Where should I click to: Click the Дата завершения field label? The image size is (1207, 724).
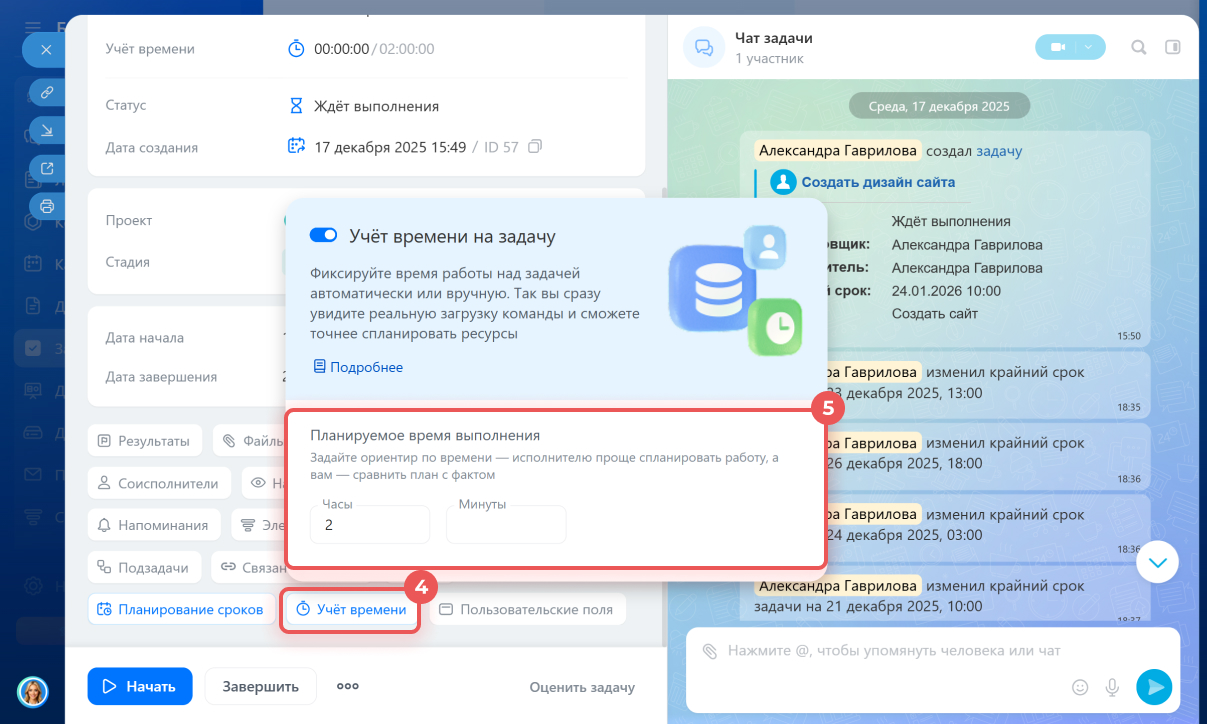161,377
